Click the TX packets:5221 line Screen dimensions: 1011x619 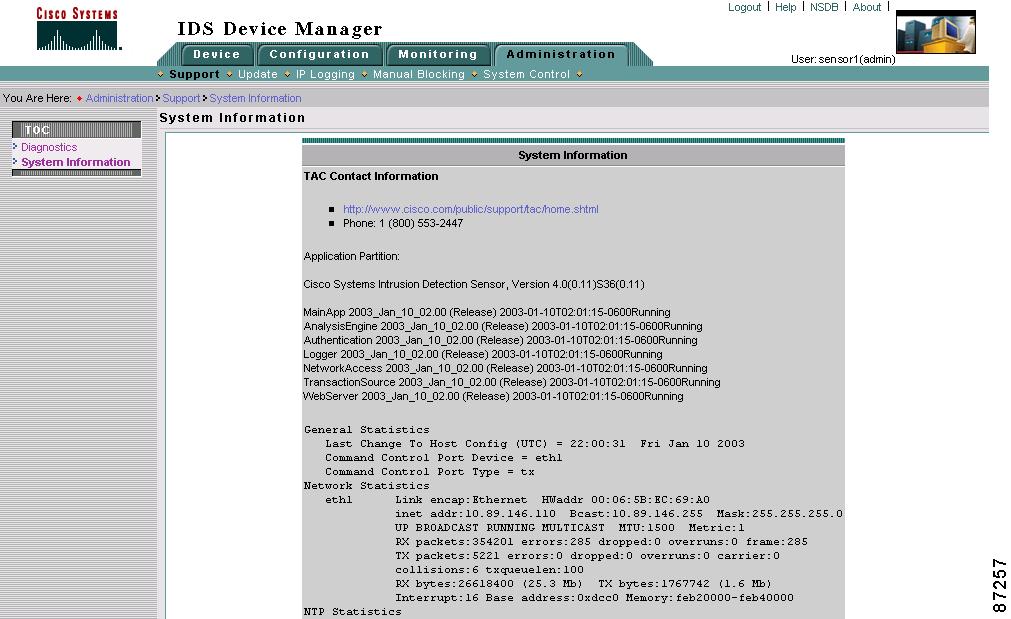[x=587, y=556]
